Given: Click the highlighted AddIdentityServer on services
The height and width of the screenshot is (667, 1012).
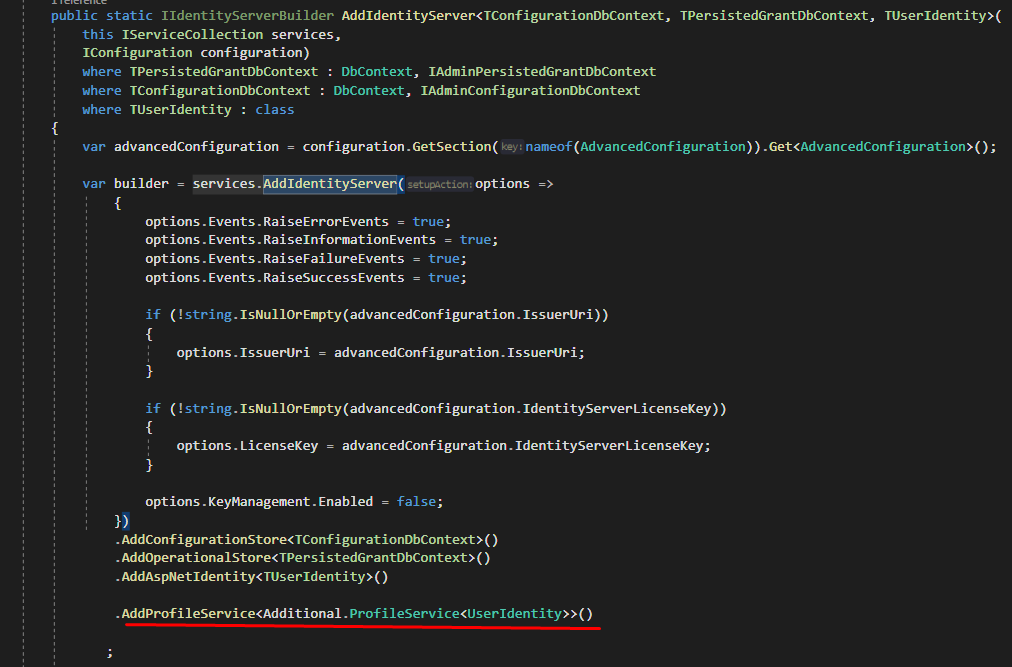Looking at the screenshot, I should click(330, 183).
